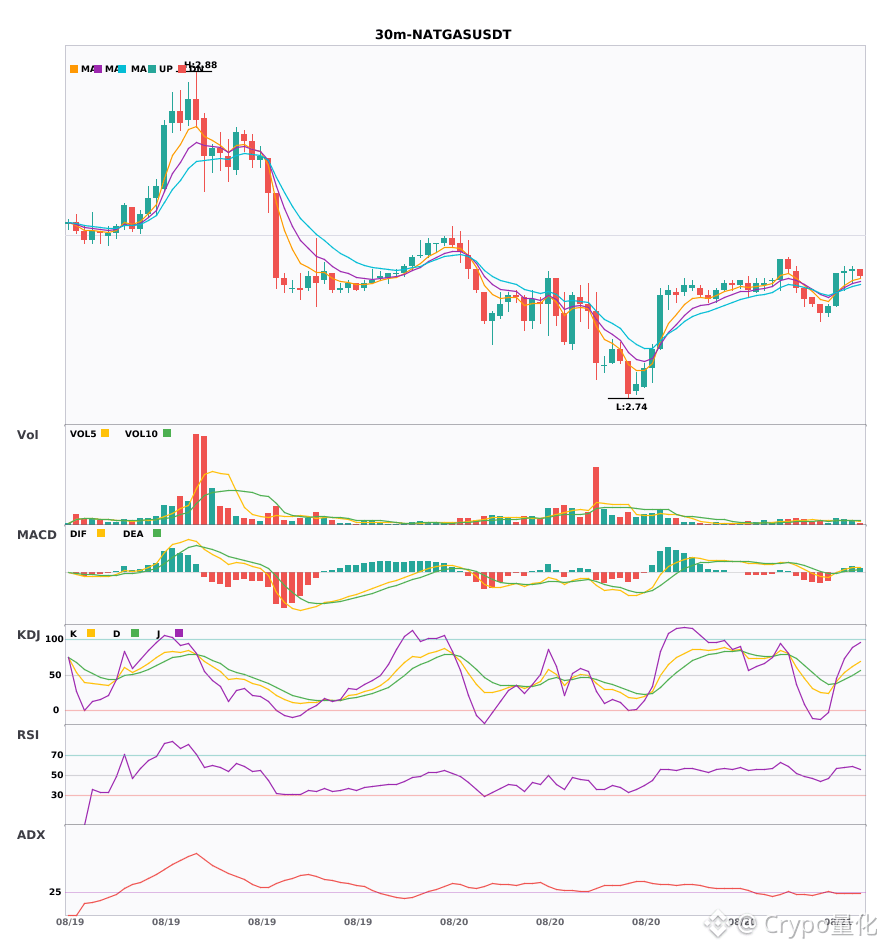The width and height of the screenshot is (885, 950).
Task: Click the VOL5 legend text
Action: [x=83, y=434]
